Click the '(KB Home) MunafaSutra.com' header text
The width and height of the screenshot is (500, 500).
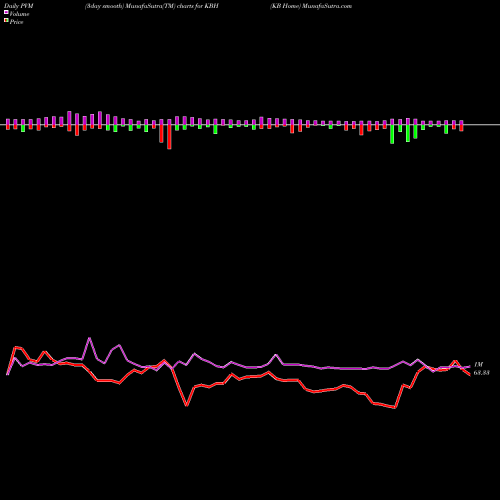coord(311,6)
